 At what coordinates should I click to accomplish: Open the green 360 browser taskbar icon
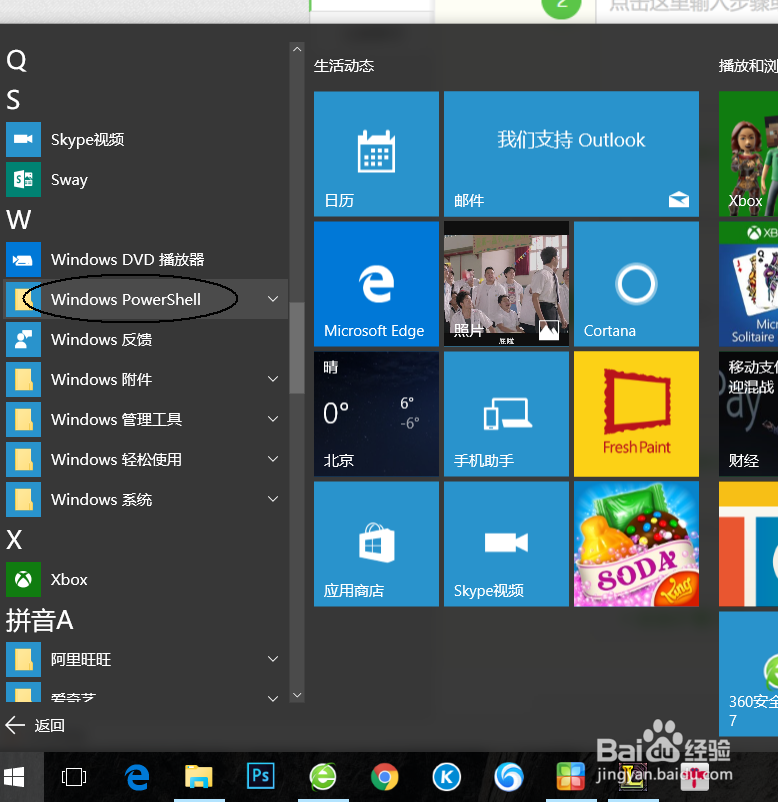tap(323, 777)
